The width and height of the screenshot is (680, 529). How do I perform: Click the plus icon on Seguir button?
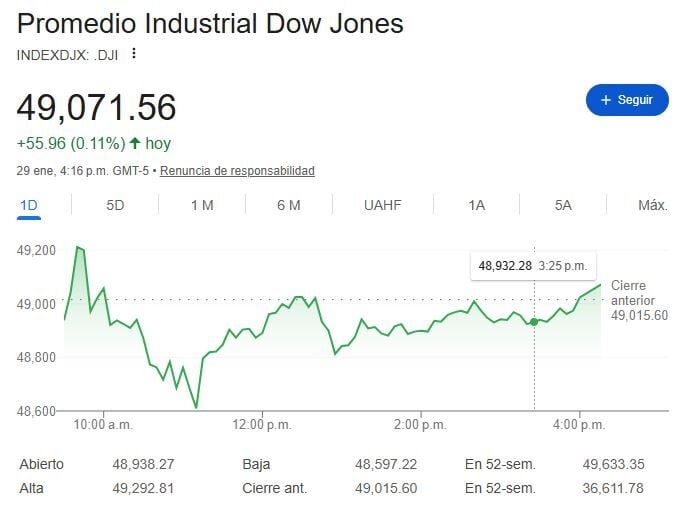pos(605,100)
